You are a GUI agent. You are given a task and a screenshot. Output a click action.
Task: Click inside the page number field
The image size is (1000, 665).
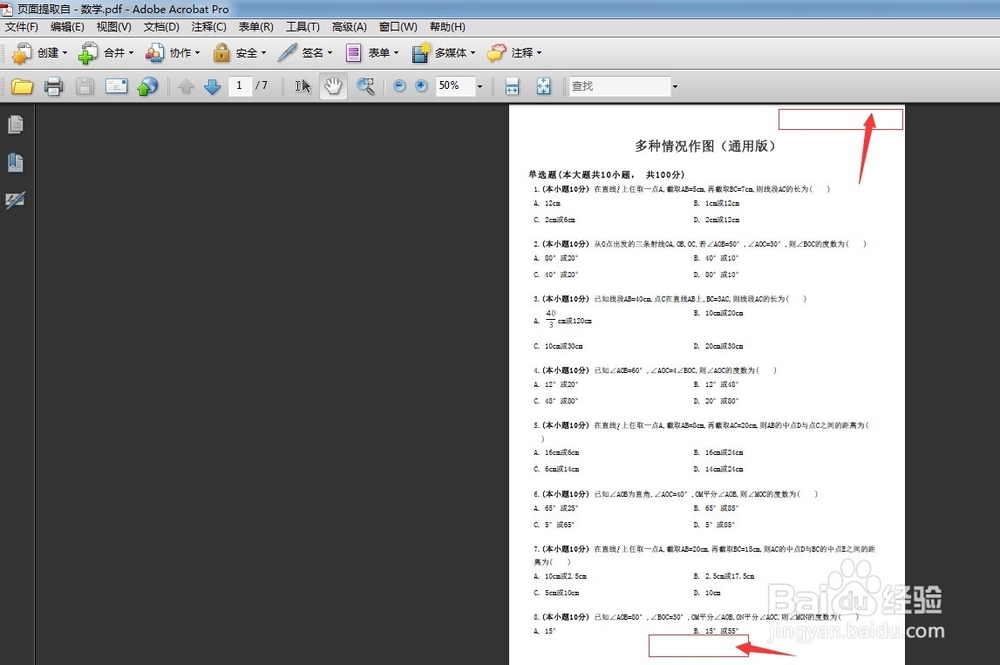tap(240, 86)
